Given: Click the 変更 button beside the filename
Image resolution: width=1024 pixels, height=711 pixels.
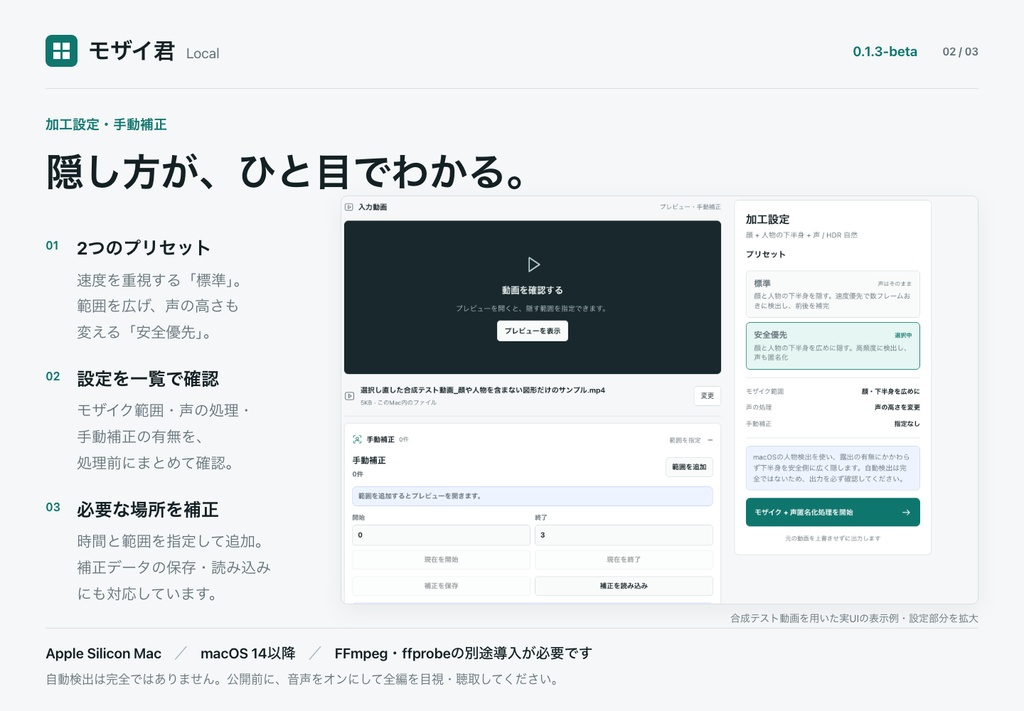Looking at the screenshot, I should coord(707,396).
